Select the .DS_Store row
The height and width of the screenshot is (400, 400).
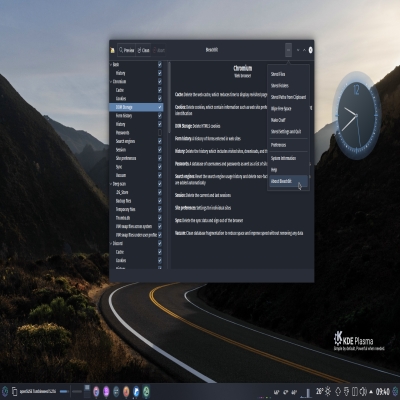coord(136,192)
